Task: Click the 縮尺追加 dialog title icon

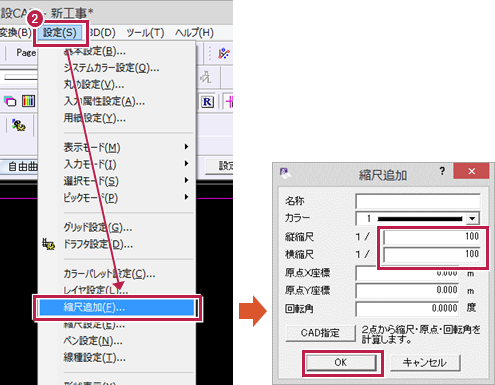Action: (284, 173)
